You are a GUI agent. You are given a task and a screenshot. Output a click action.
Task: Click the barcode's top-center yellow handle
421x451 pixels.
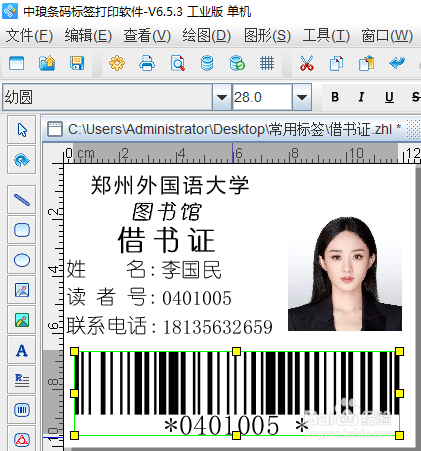[236, 351]
